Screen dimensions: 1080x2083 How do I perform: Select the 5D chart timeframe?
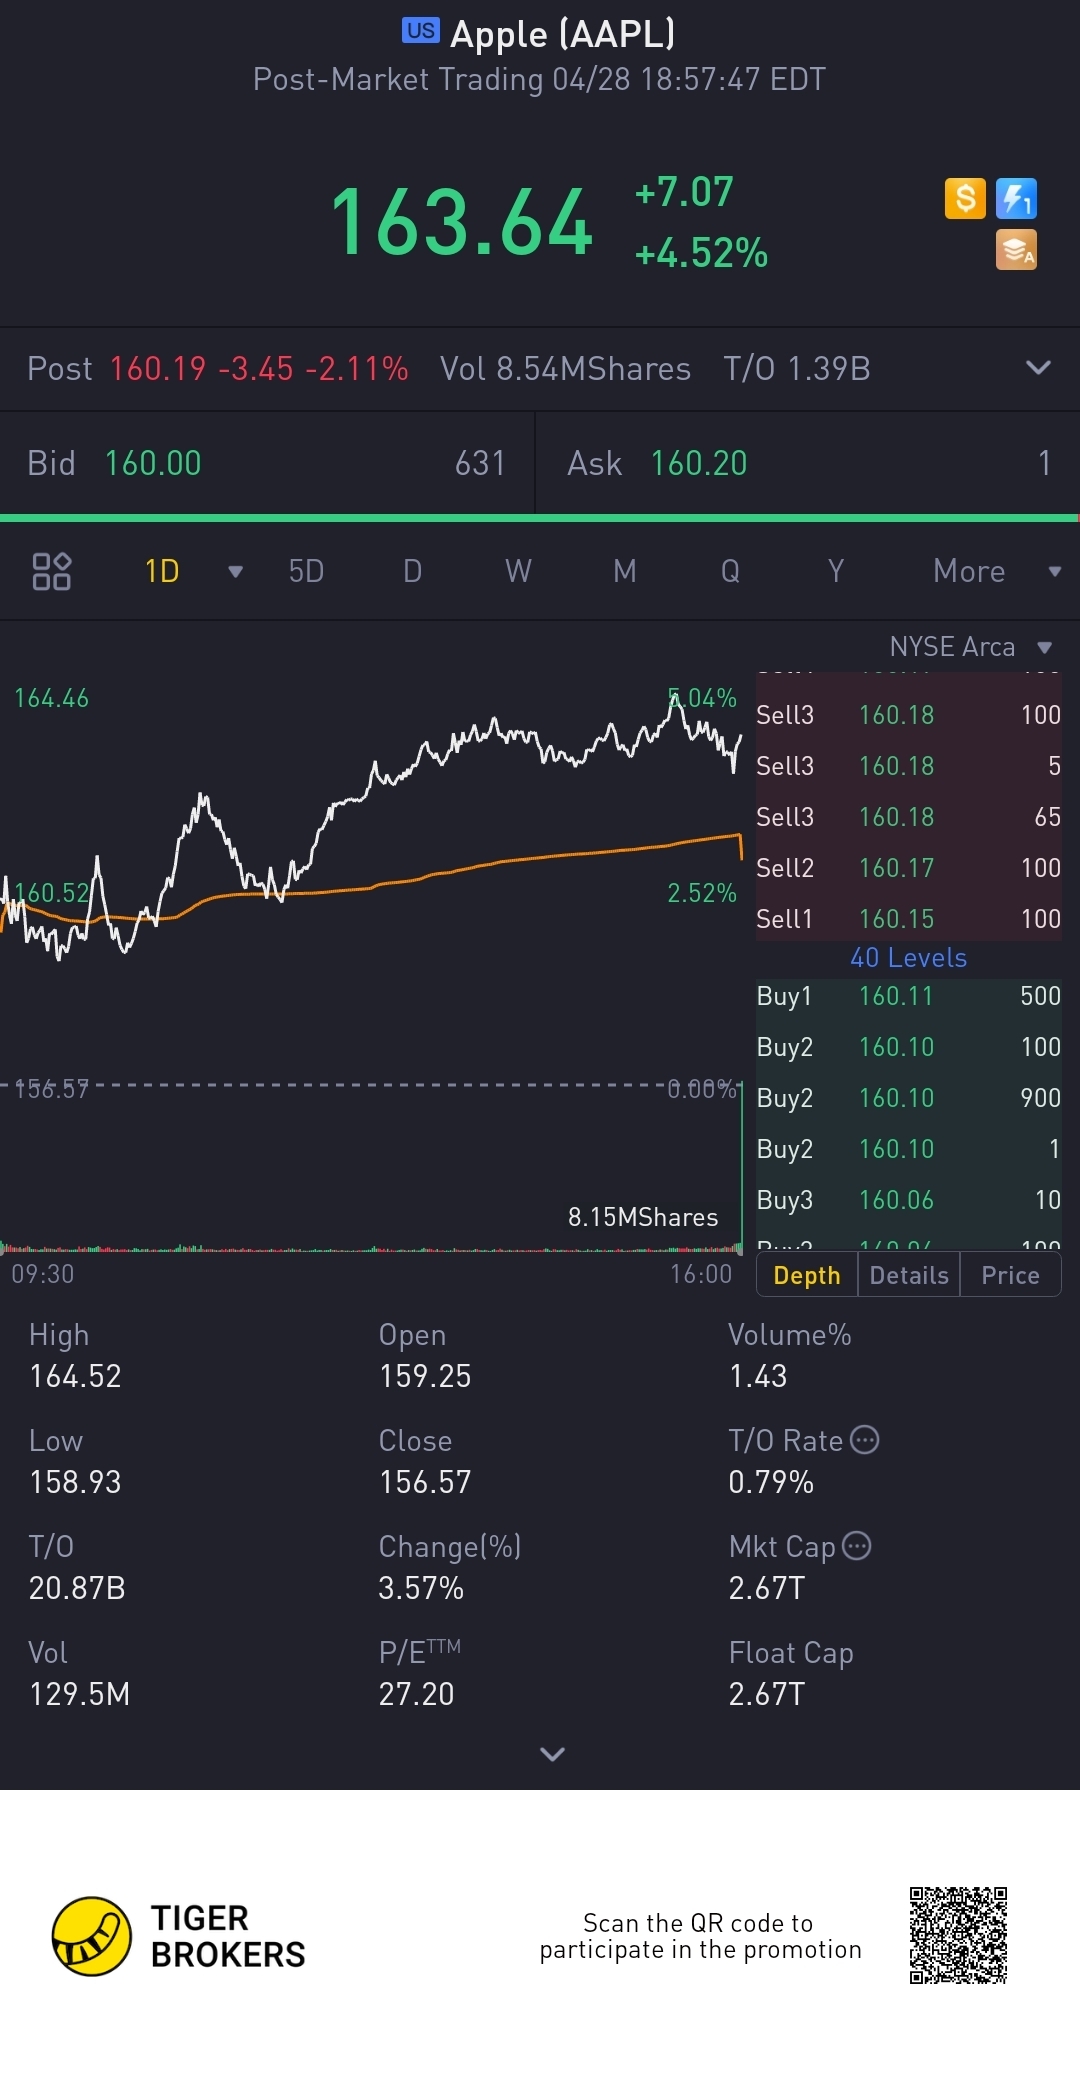click(x=306, y=571)
